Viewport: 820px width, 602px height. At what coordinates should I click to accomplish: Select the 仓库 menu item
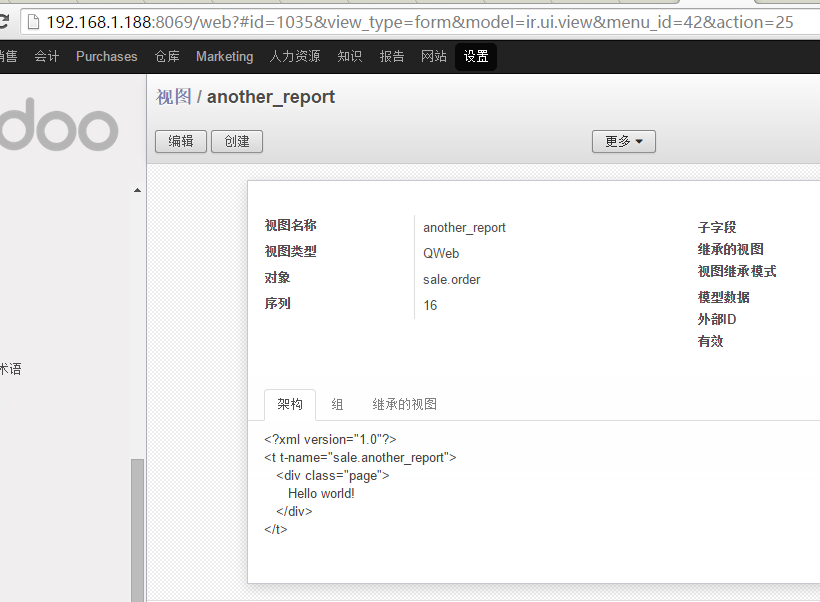coord(167,57)
